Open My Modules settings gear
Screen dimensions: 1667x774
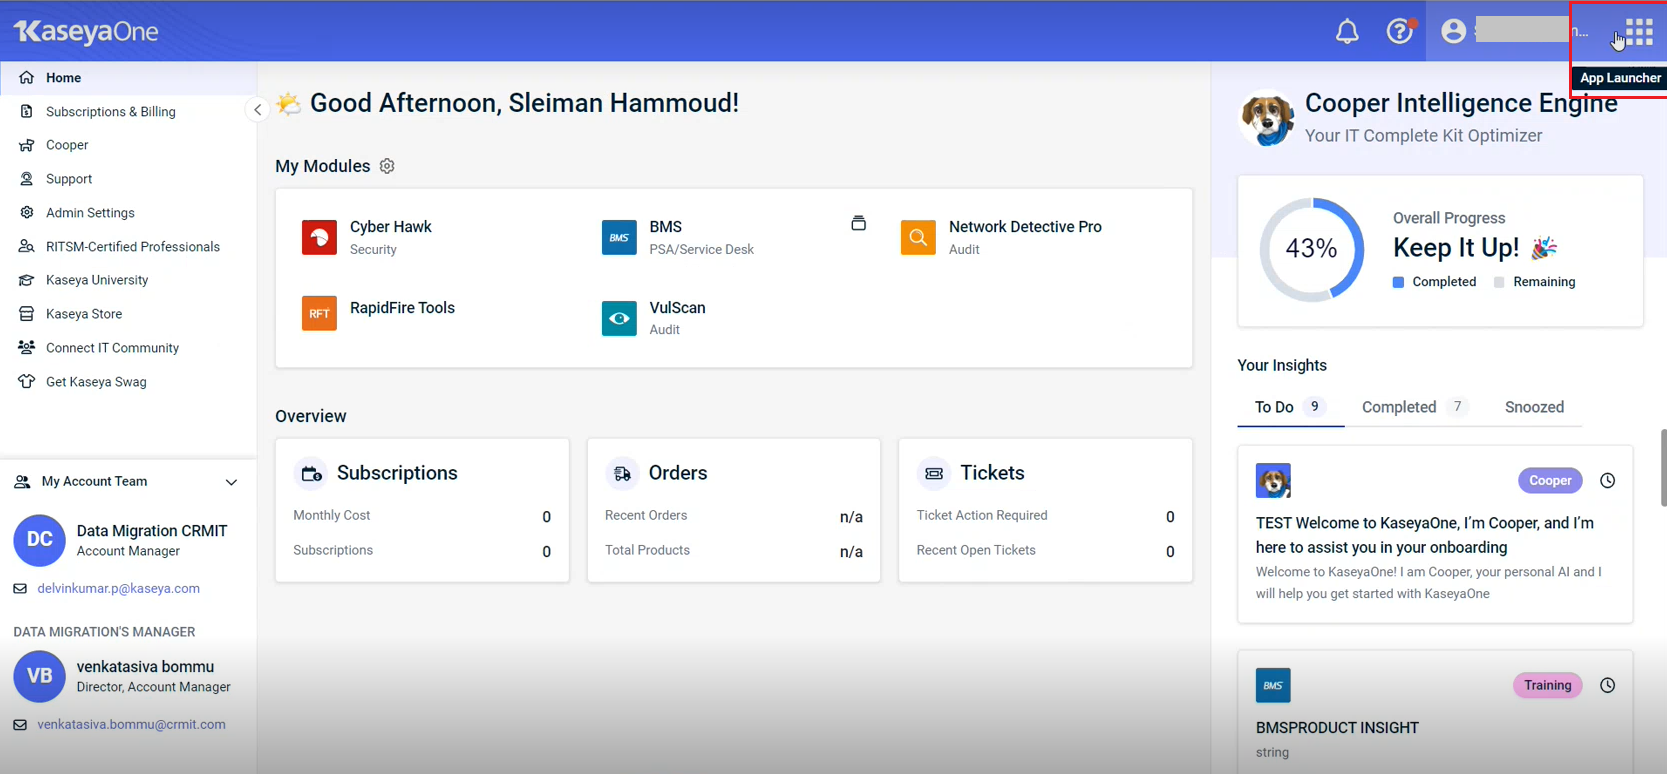click(x=387, y=166)
